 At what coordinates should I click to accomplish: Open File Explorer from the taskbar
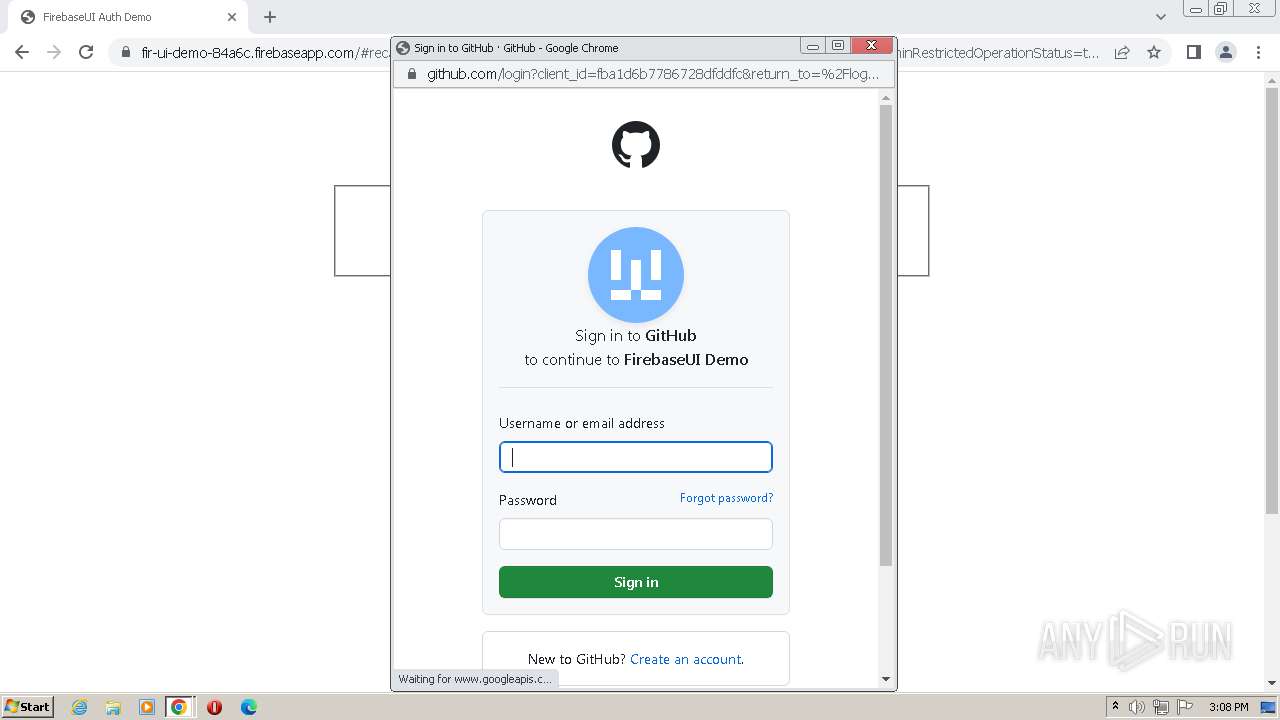click(113, 707)
